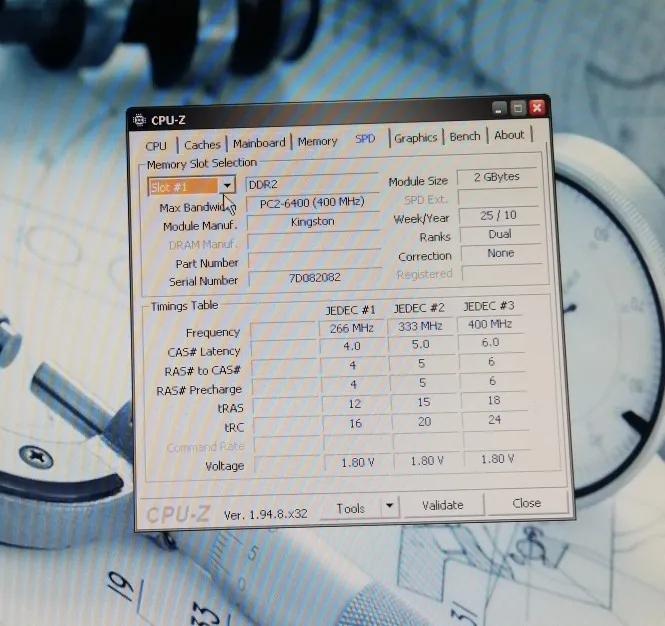
Task: Click the JEDEC #1 column header
Action: coord(350,310)
